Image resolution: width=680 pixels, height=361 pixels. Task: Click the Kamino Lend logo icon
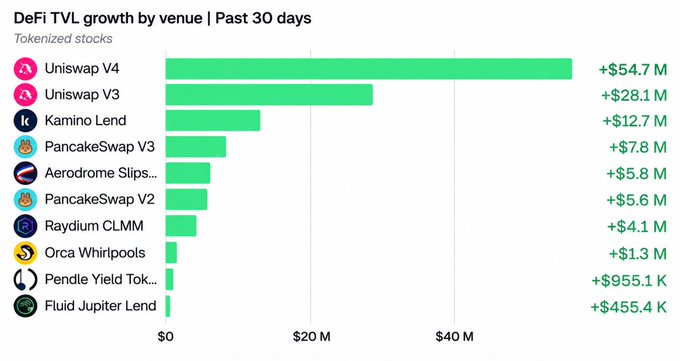tap(25, 121)
